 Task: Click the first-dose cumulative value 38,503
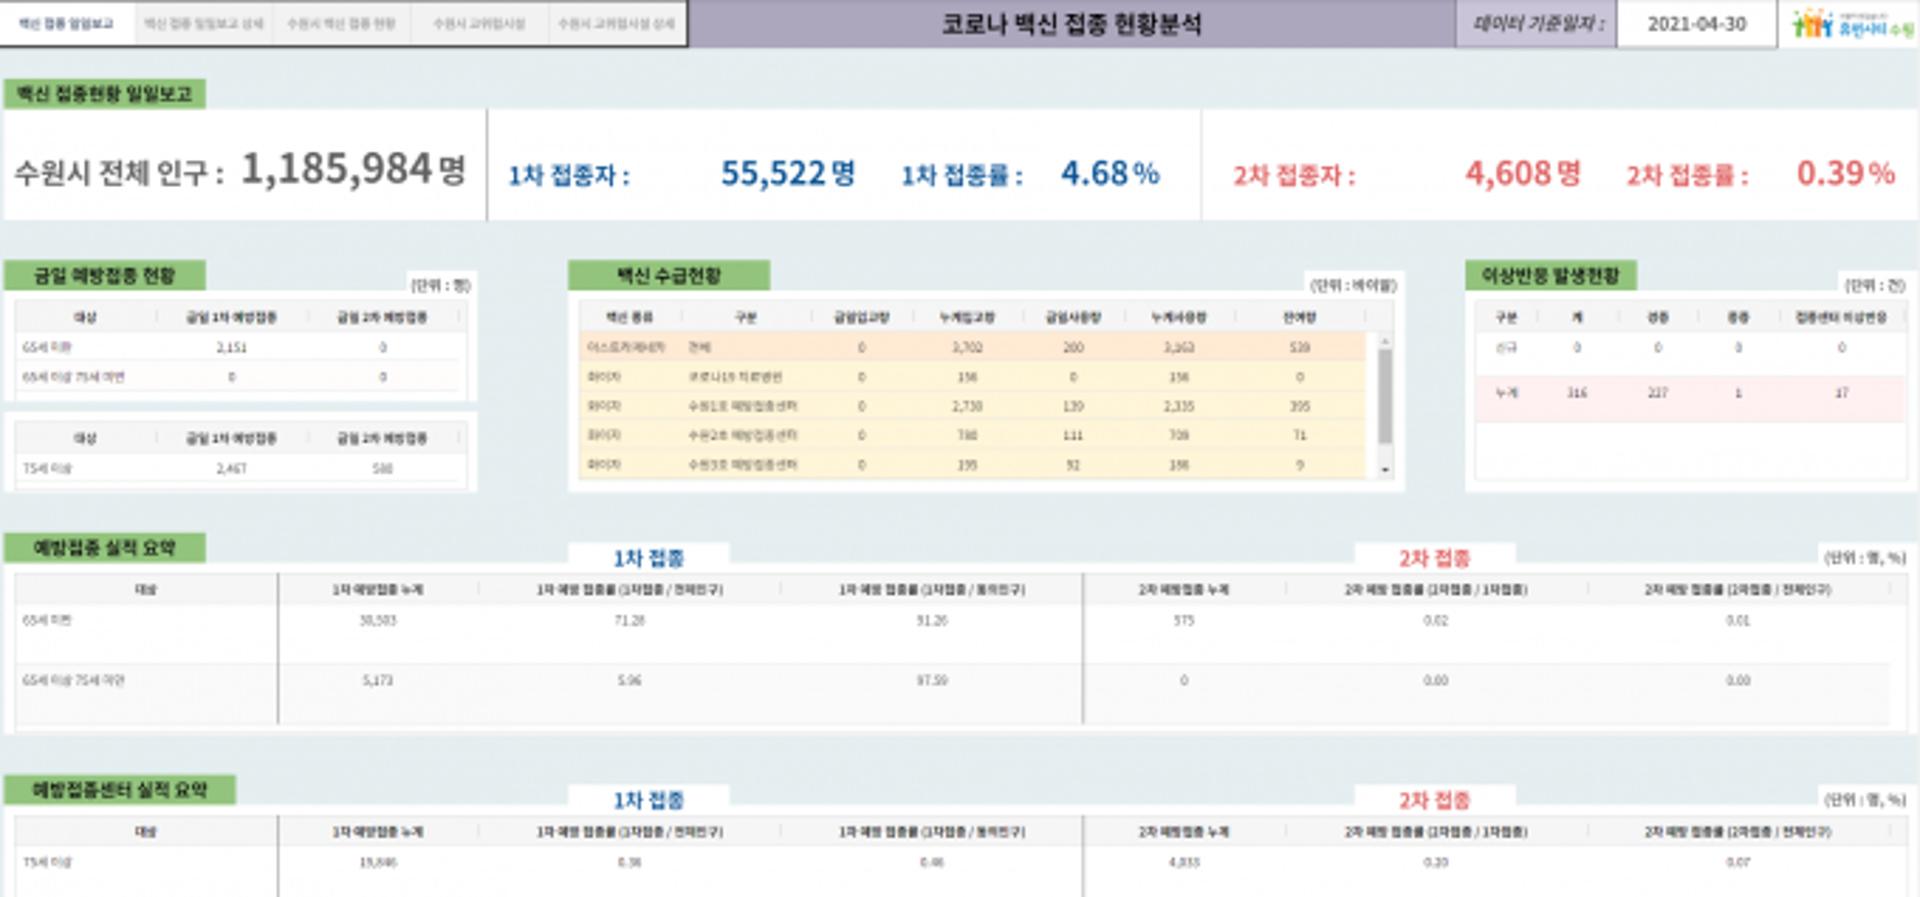[x=378, y=620]
